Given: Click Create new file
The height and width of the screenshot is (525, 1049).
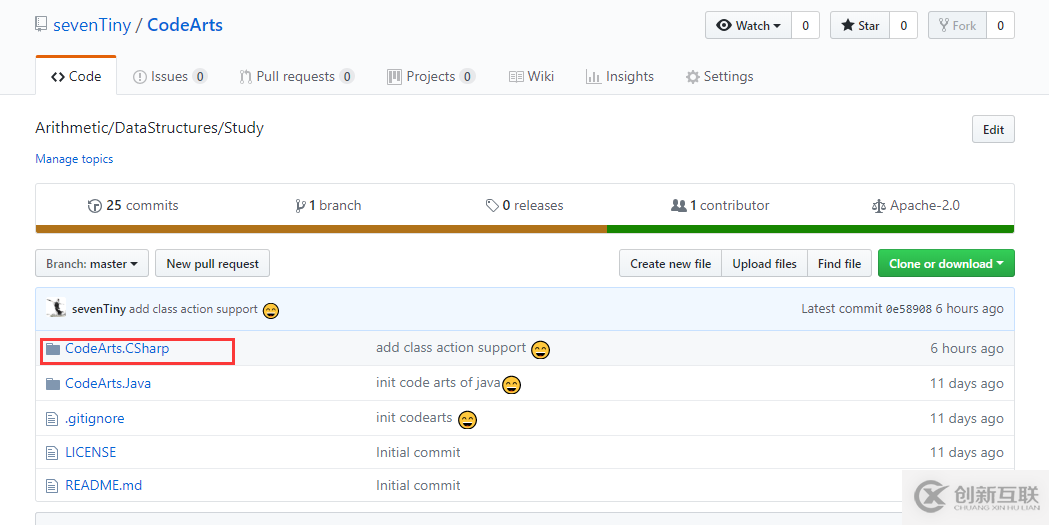Looking at the screenshot, I should [670, 264].
